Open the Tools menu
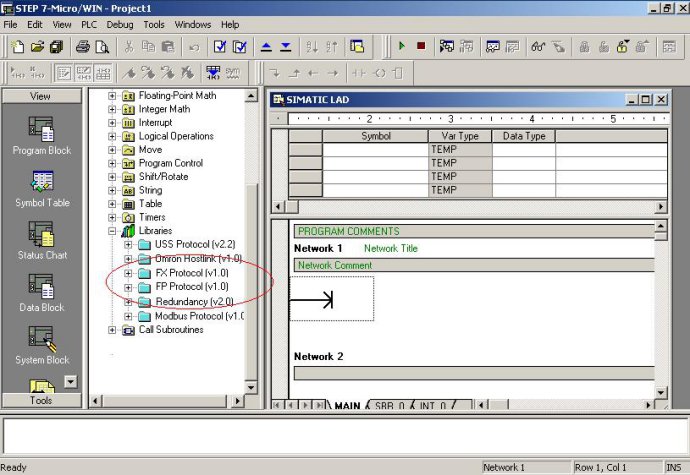Screen dimensions: 690x475 154,25
